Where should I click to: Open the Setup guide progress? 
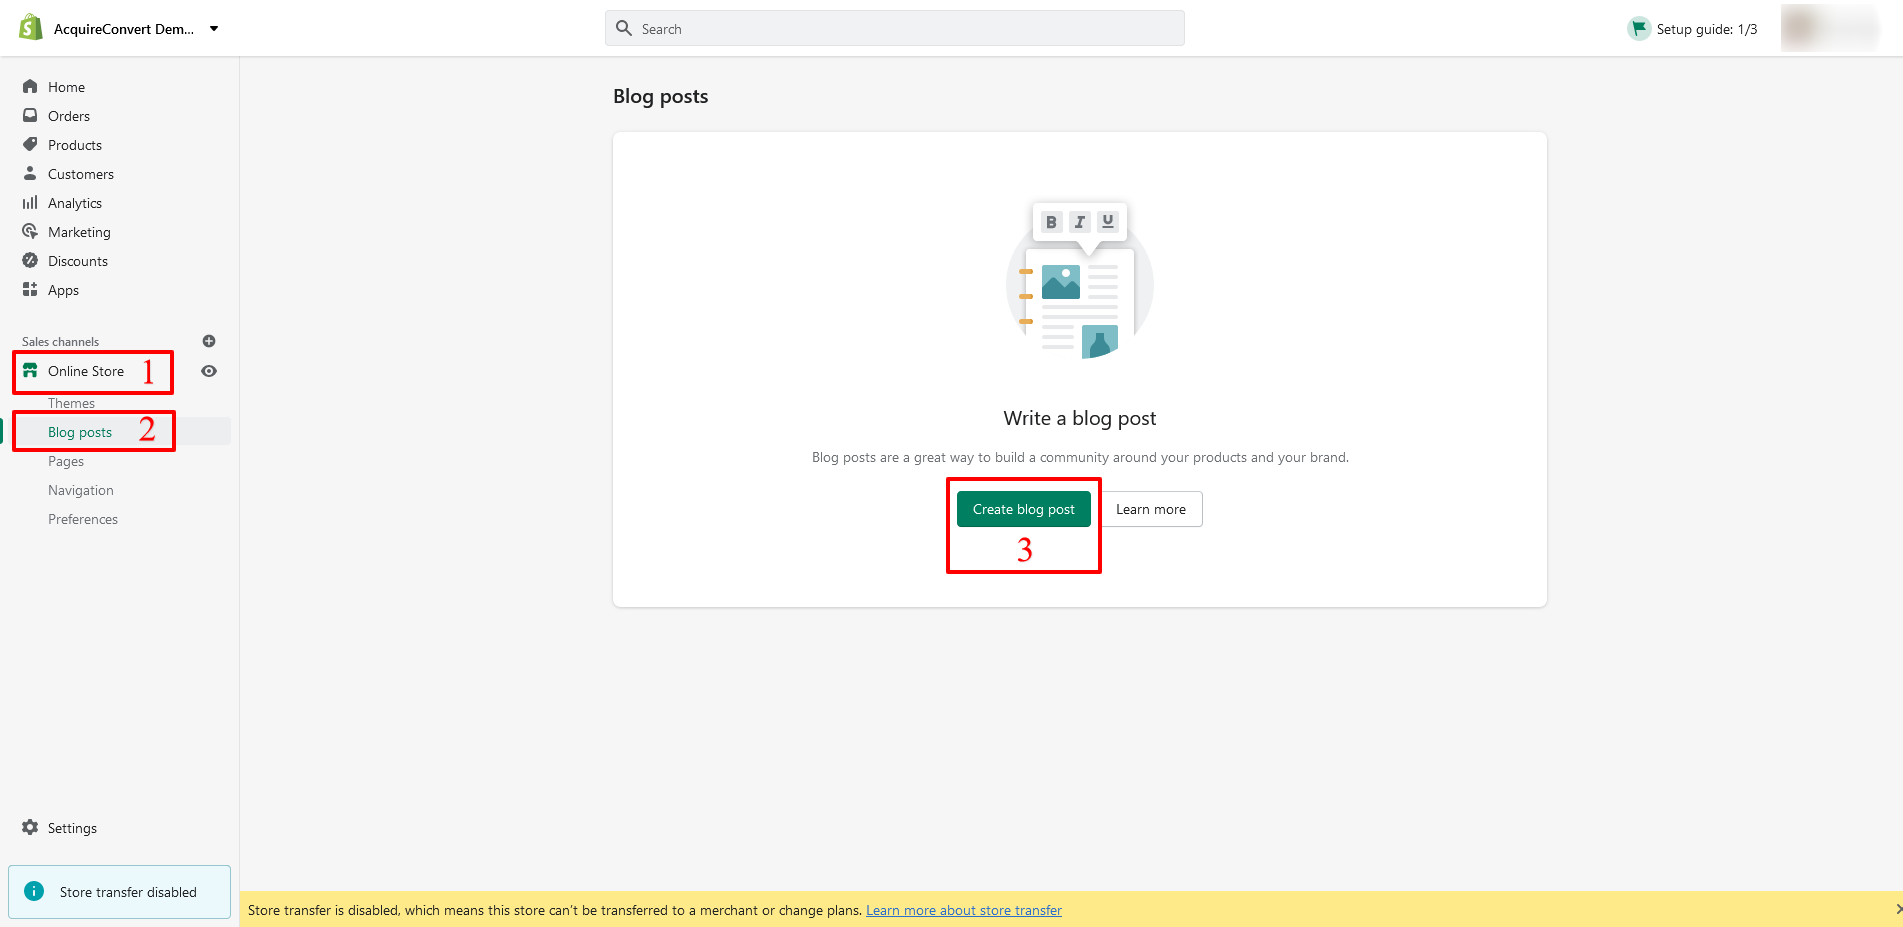tap(1693, 29)
